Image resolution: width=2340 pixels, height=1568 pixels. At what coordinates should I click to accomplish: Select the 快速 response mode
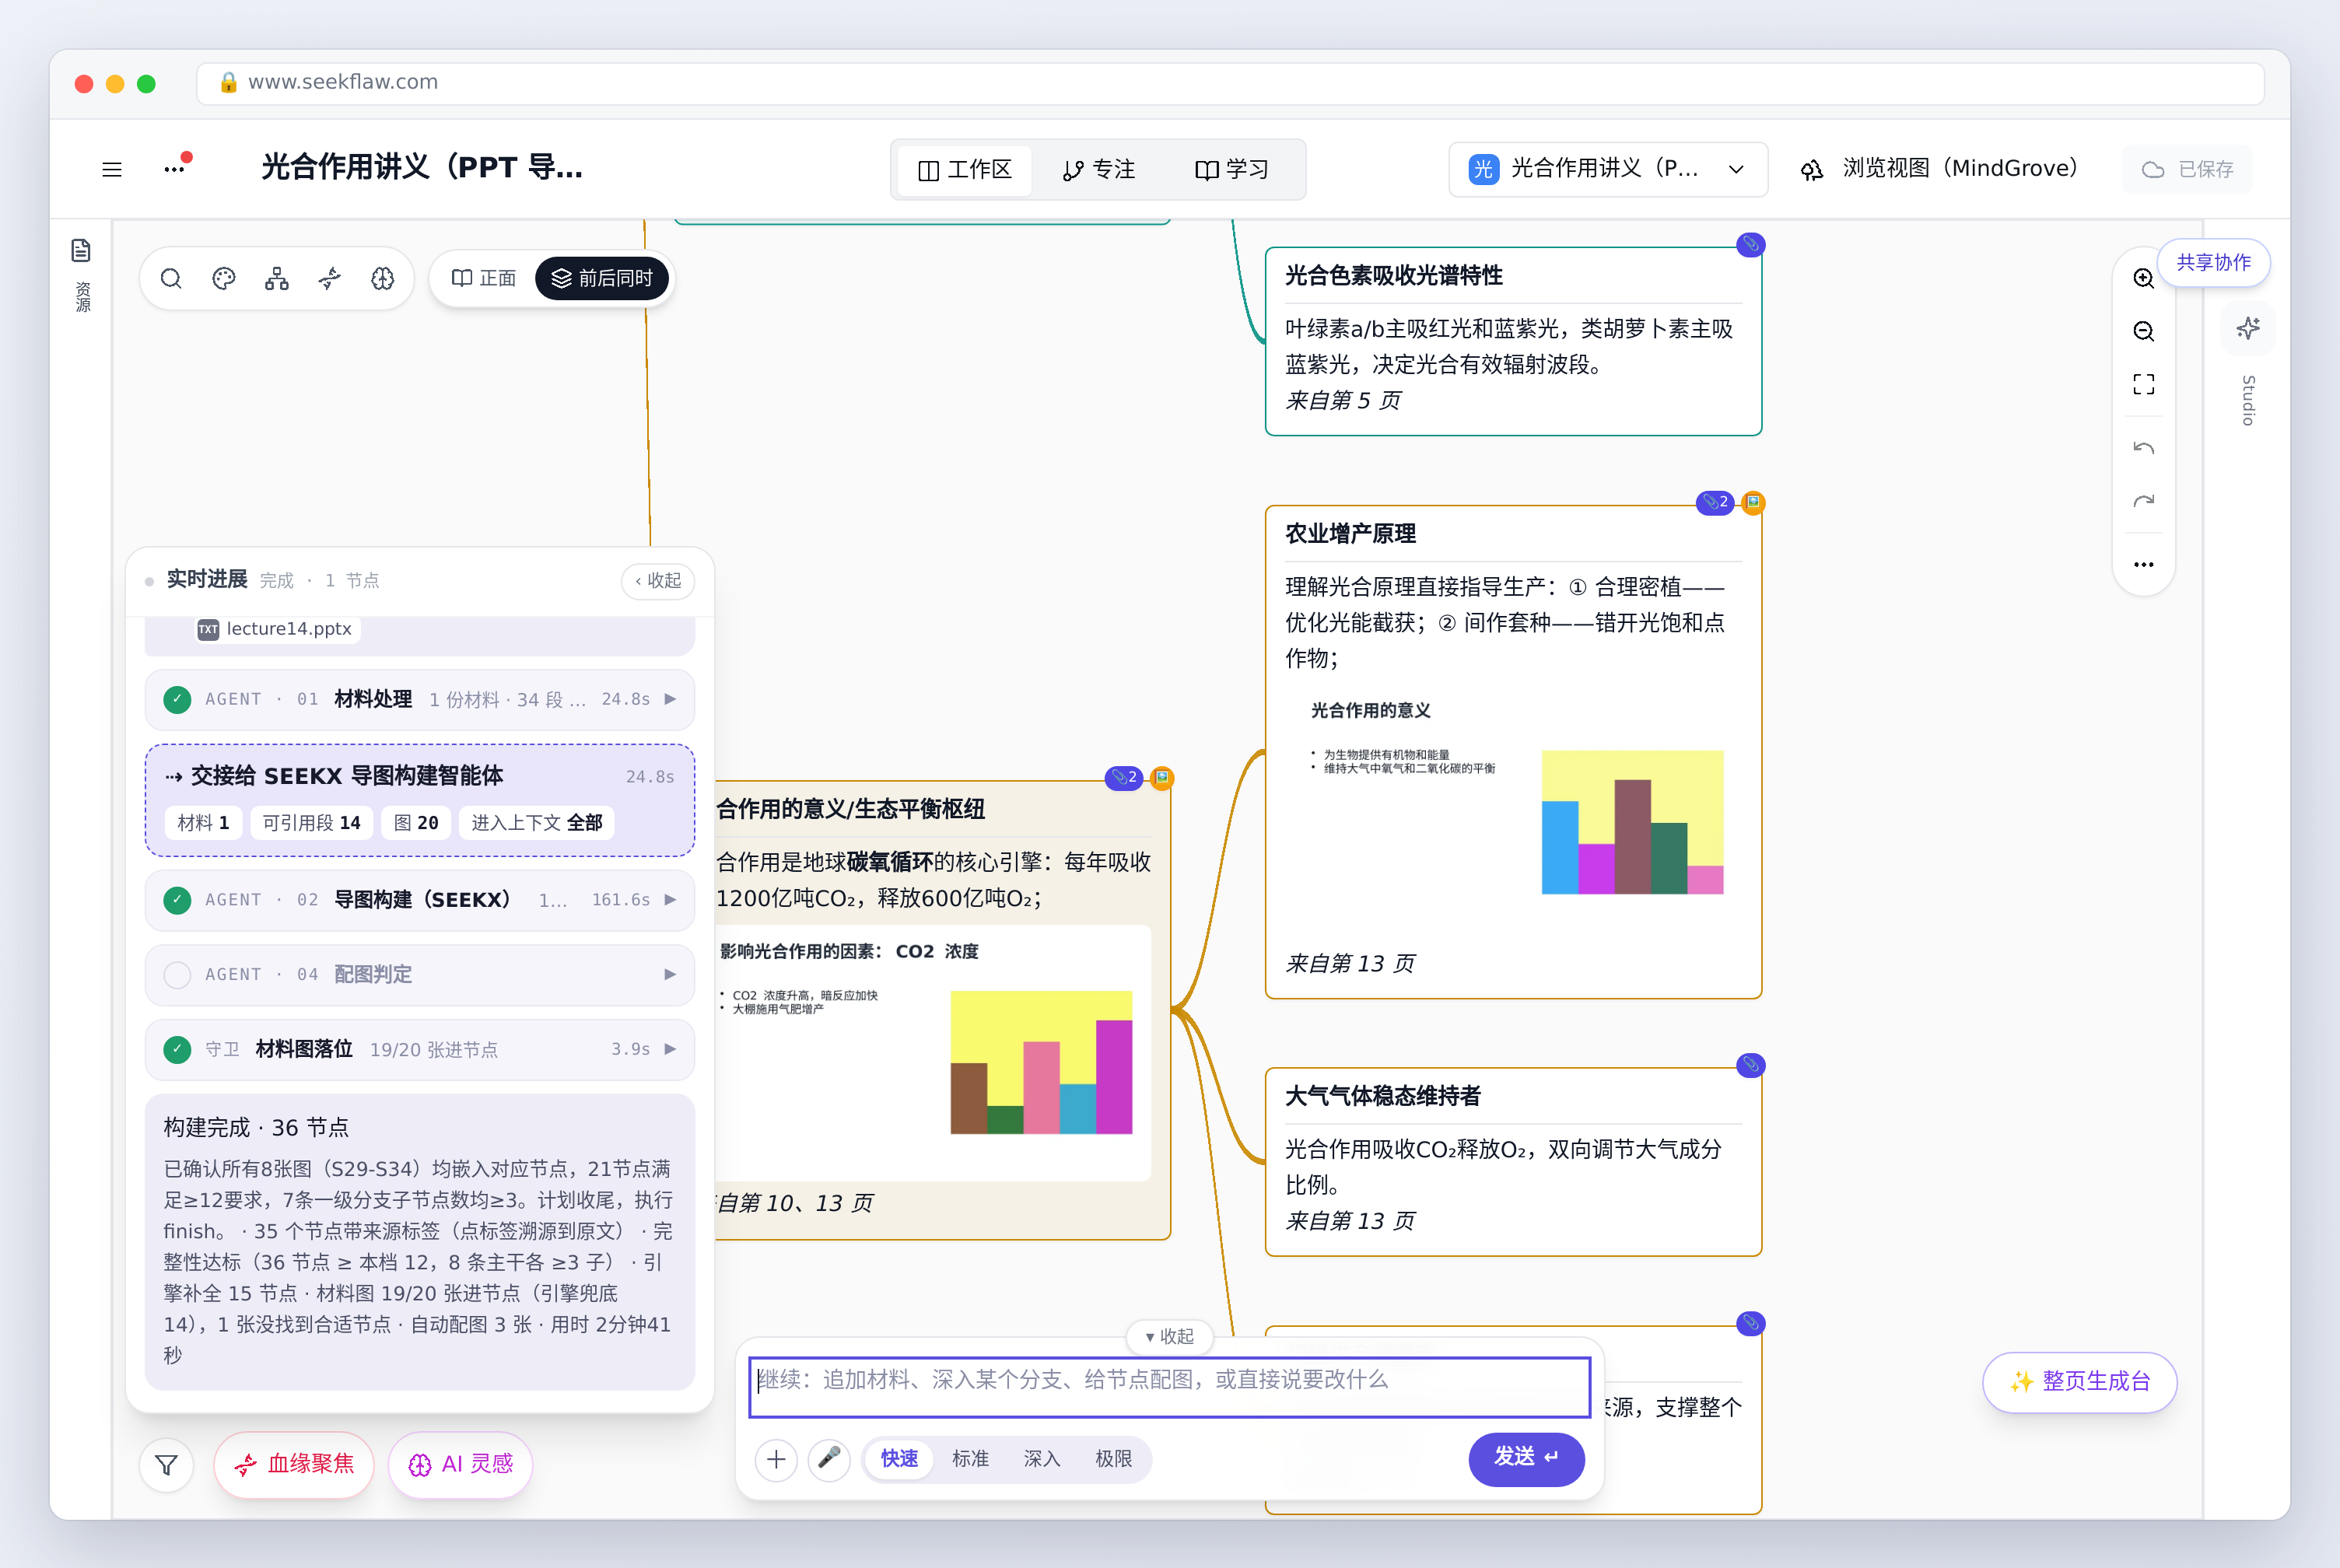(899, 1459)
